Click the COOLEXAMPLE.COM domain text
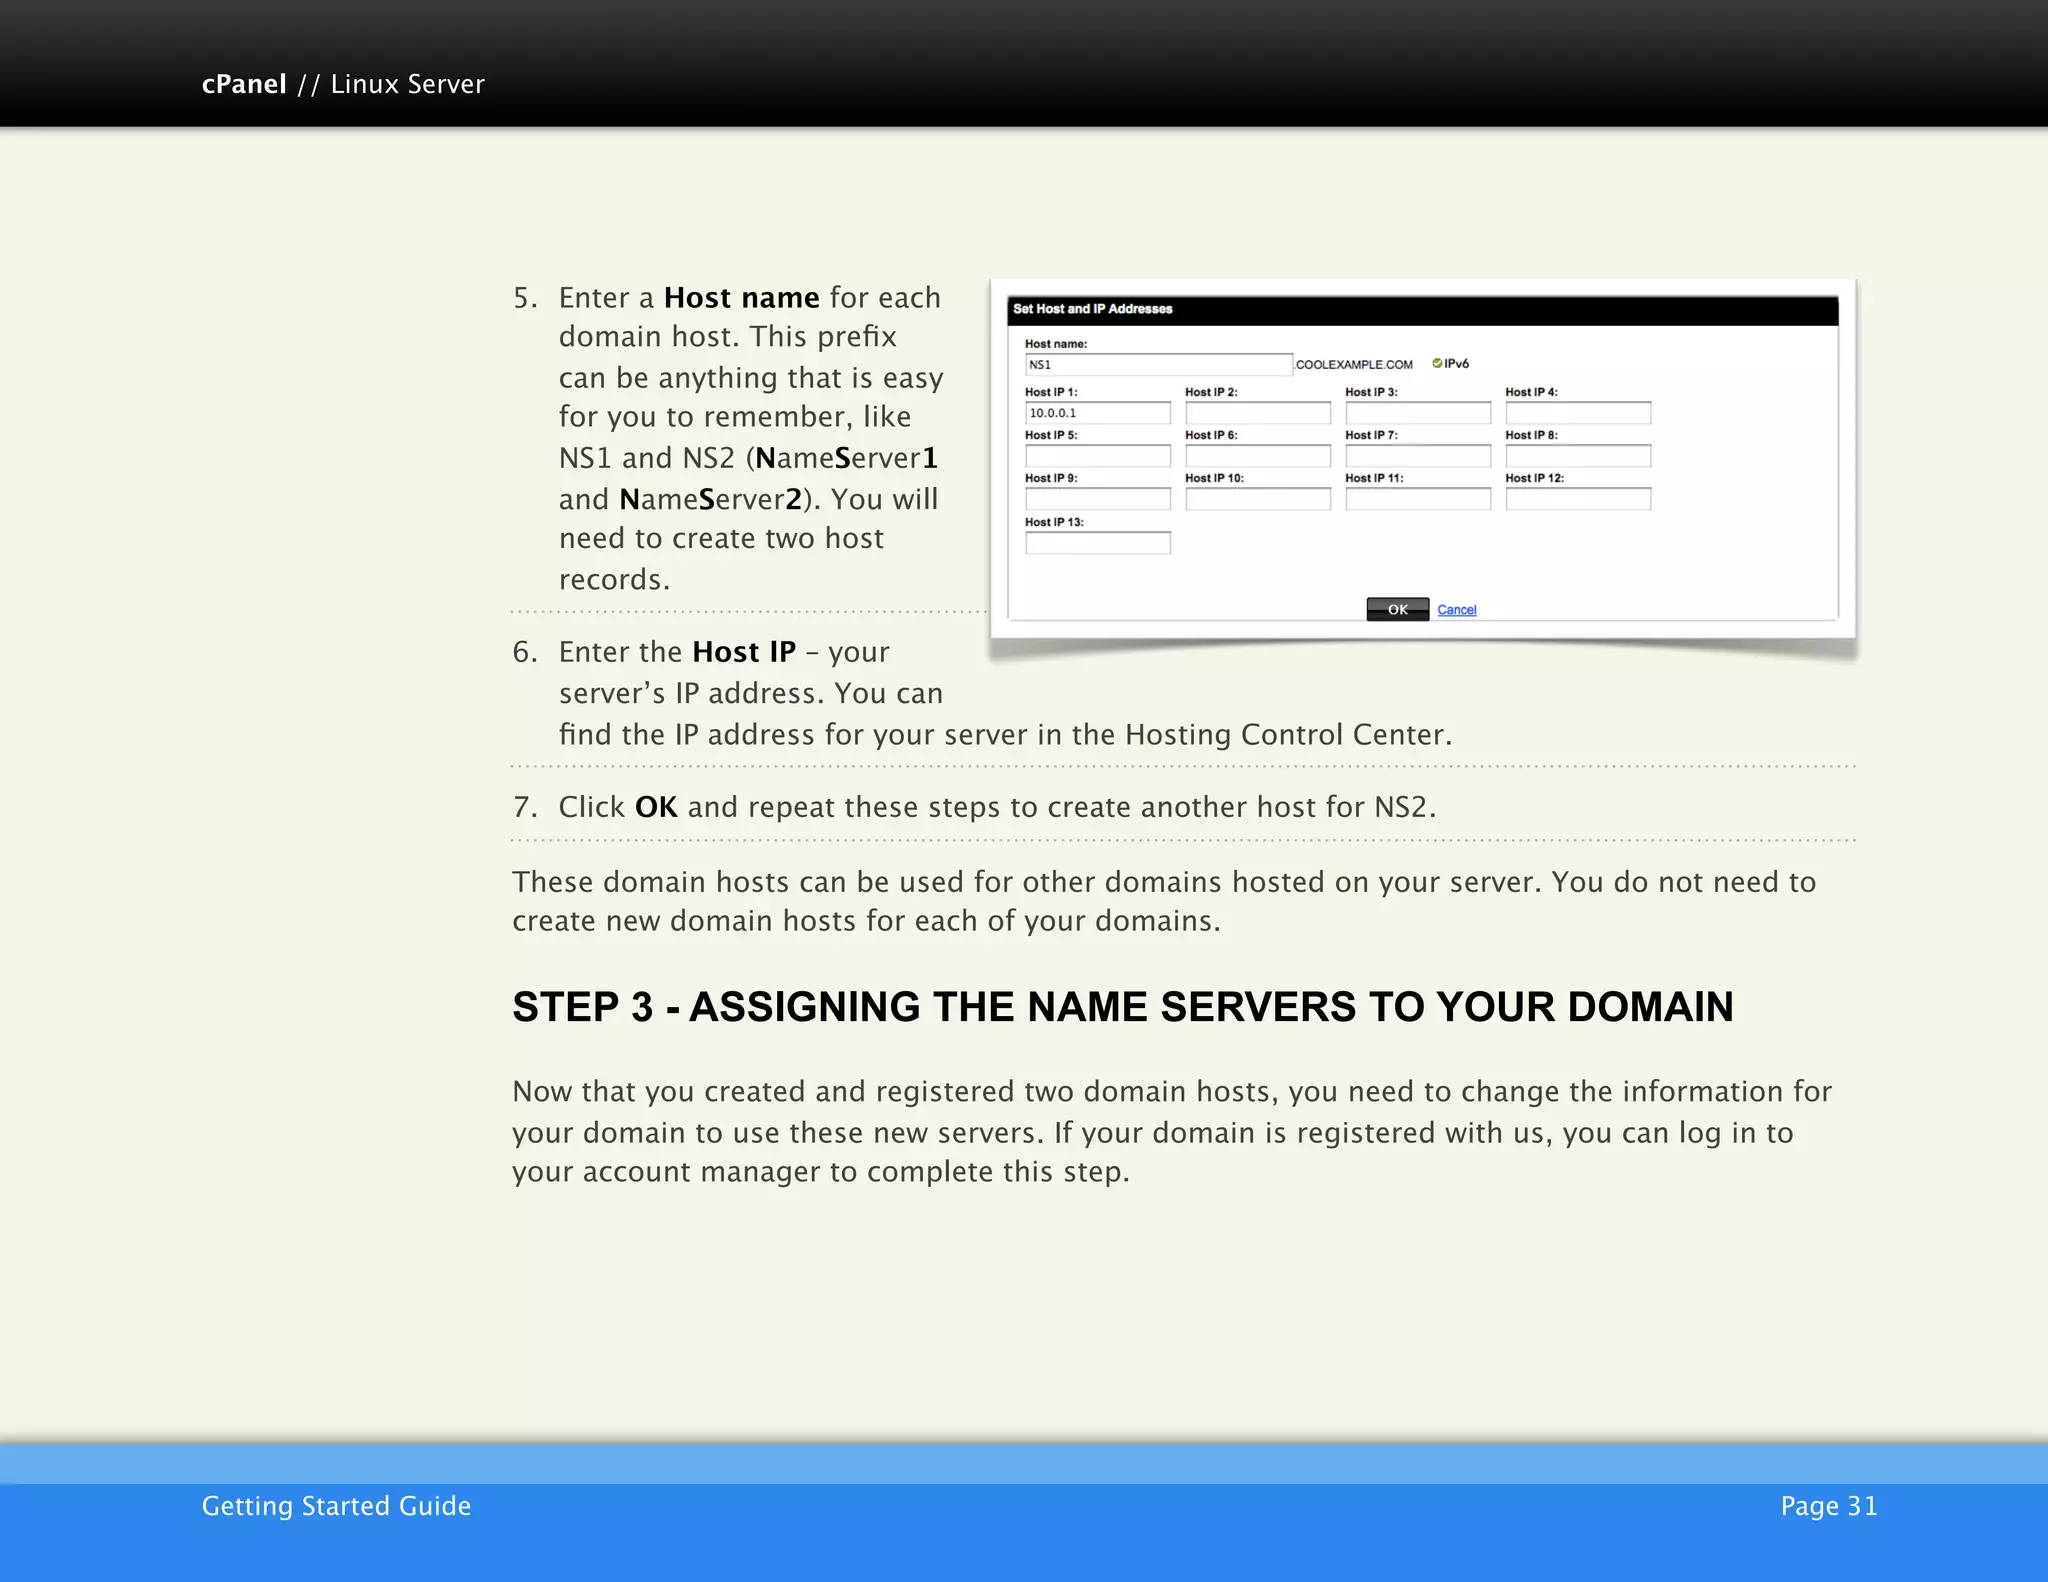The height and width of the screenshot is (1582, 2048). pos(1354,365)
